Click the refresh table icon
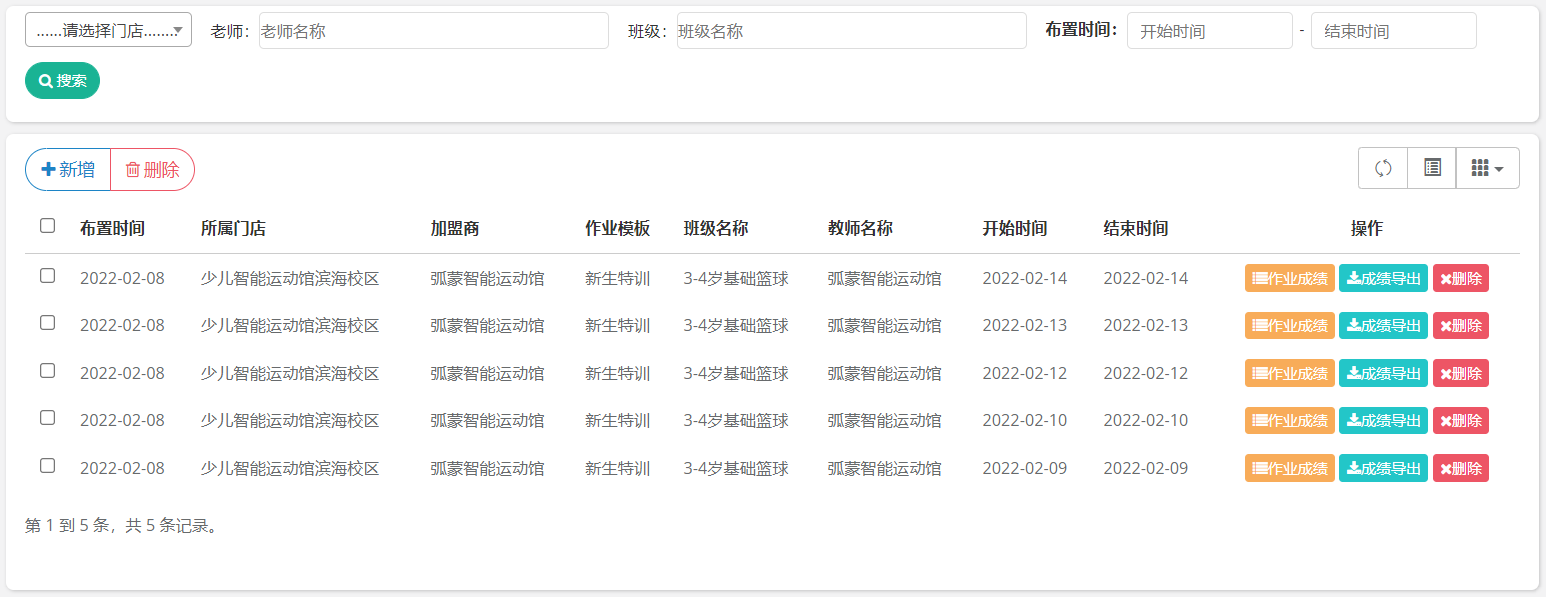This screenshot has height=597, width=1546. tap(1382, 168)
